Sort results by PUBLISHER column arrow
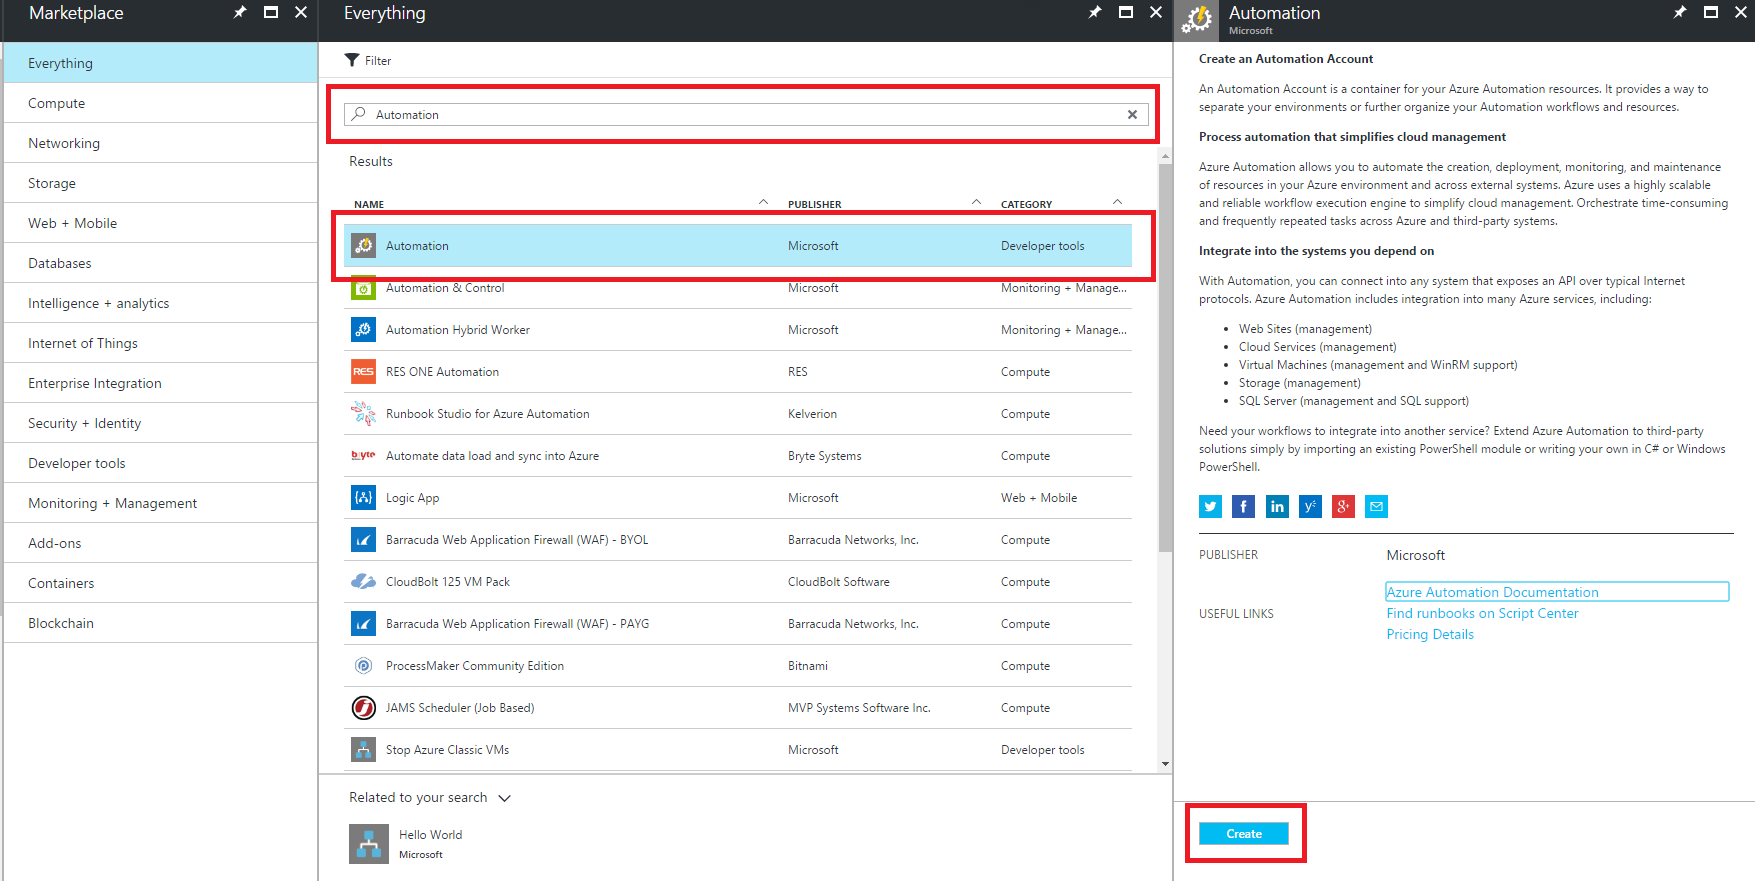 [976, 202]
